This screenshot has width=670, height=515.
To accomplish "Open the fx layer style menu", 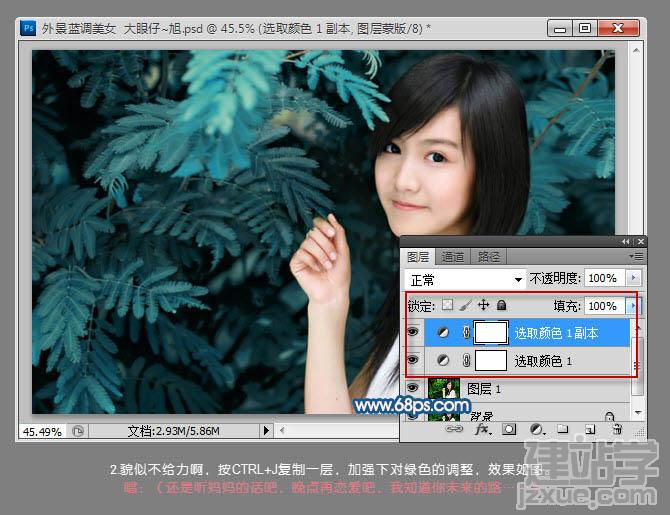I will (x=483, y=429).
